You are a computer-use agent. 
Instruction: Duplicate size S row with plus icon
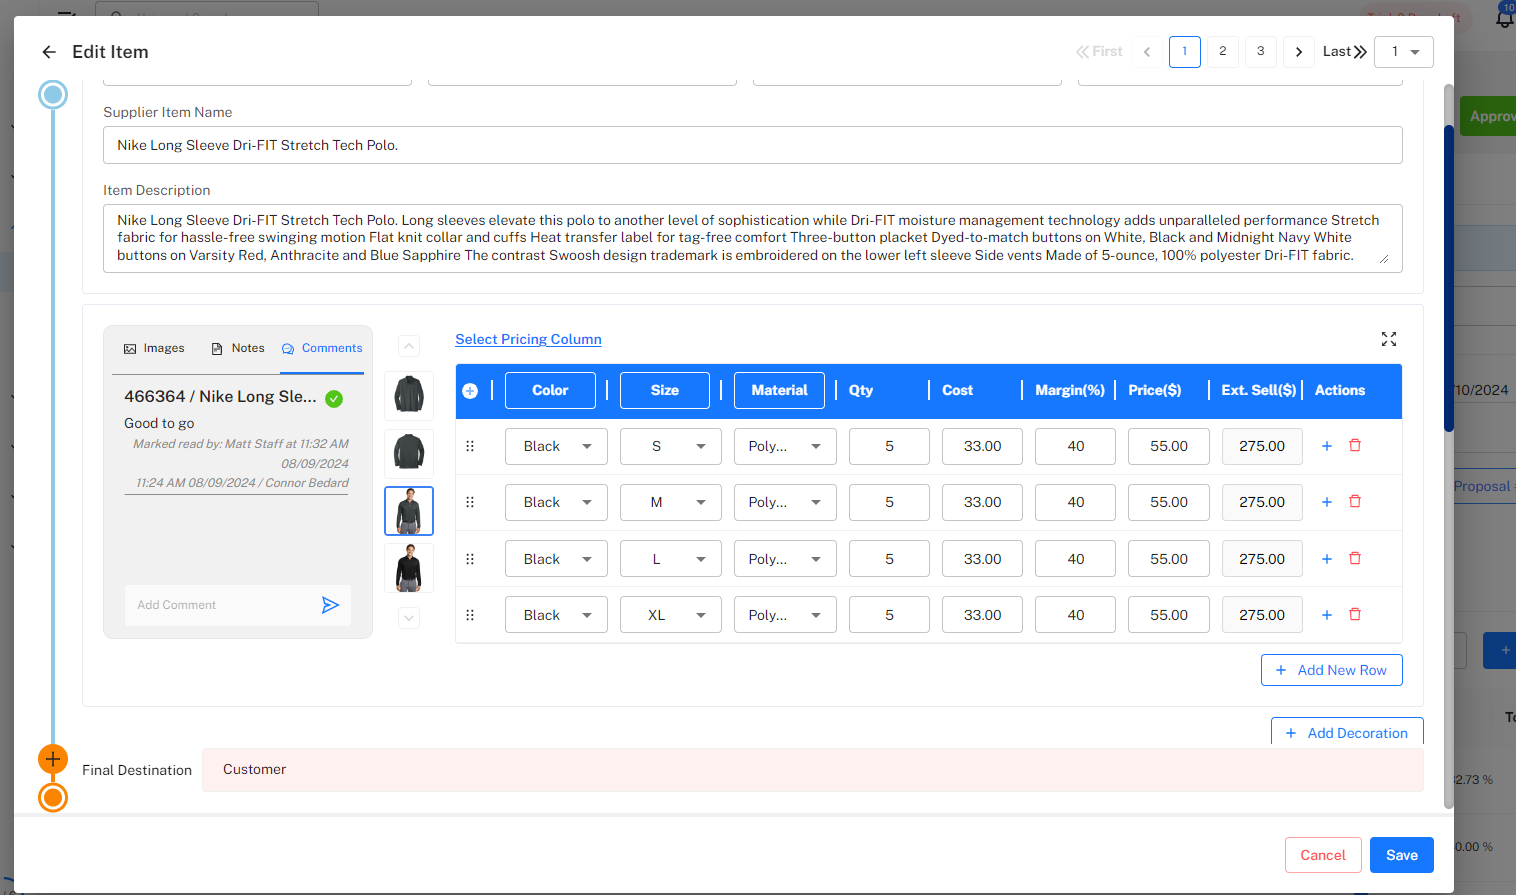tap(1327, 446)
